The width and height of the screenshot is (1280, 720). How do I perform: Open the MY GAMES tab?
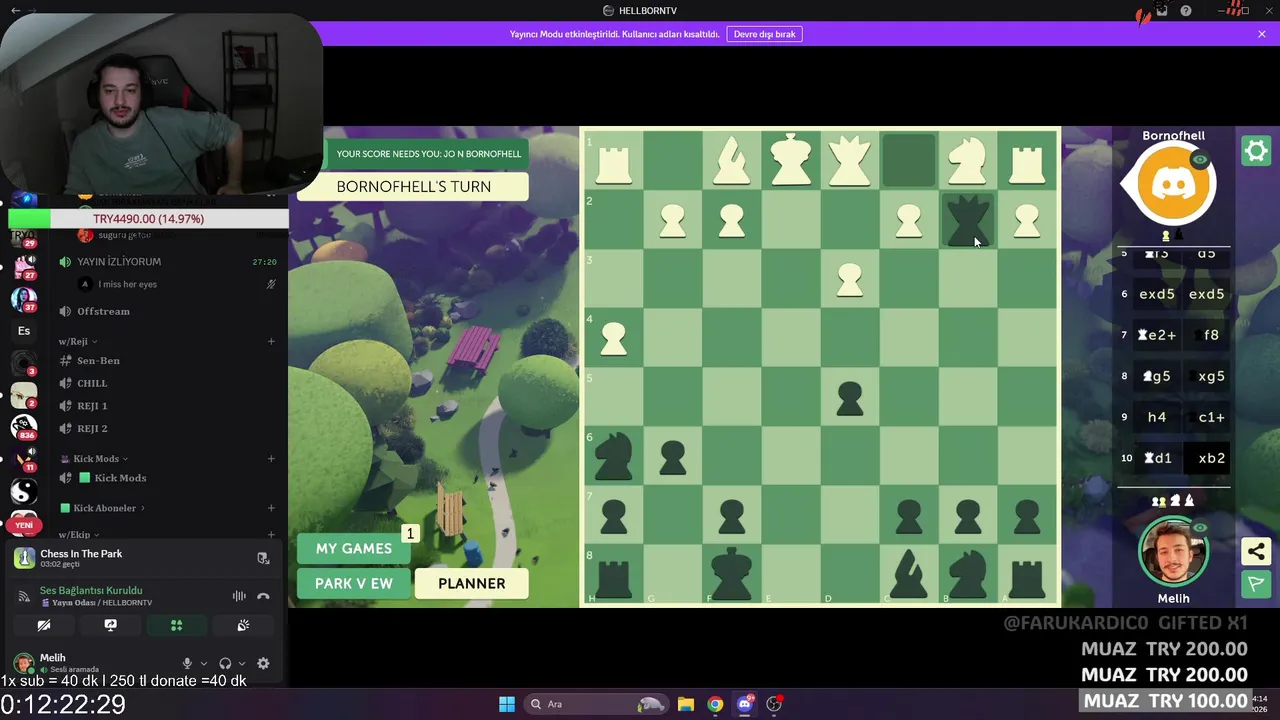pyautogui.click(x=354, y=548)
